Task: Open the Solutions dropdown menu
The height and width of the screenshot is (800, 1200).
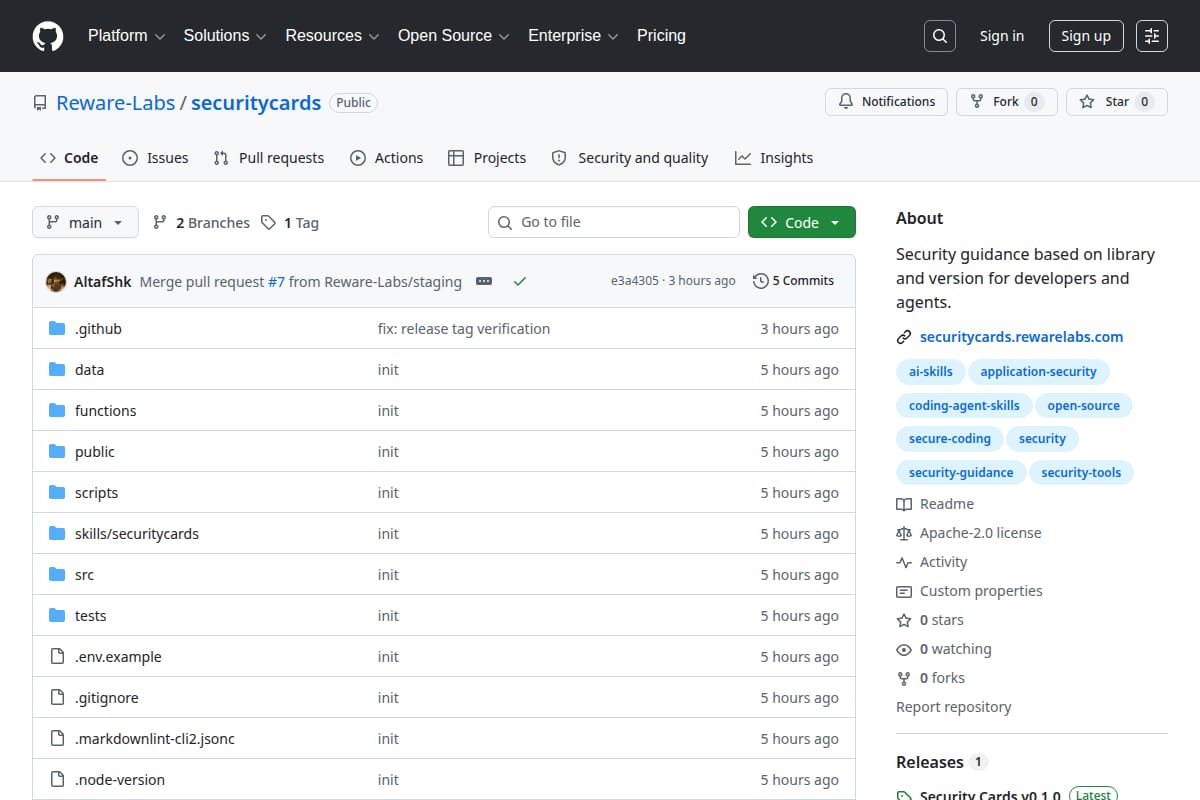Action: [x=225, y=36]
